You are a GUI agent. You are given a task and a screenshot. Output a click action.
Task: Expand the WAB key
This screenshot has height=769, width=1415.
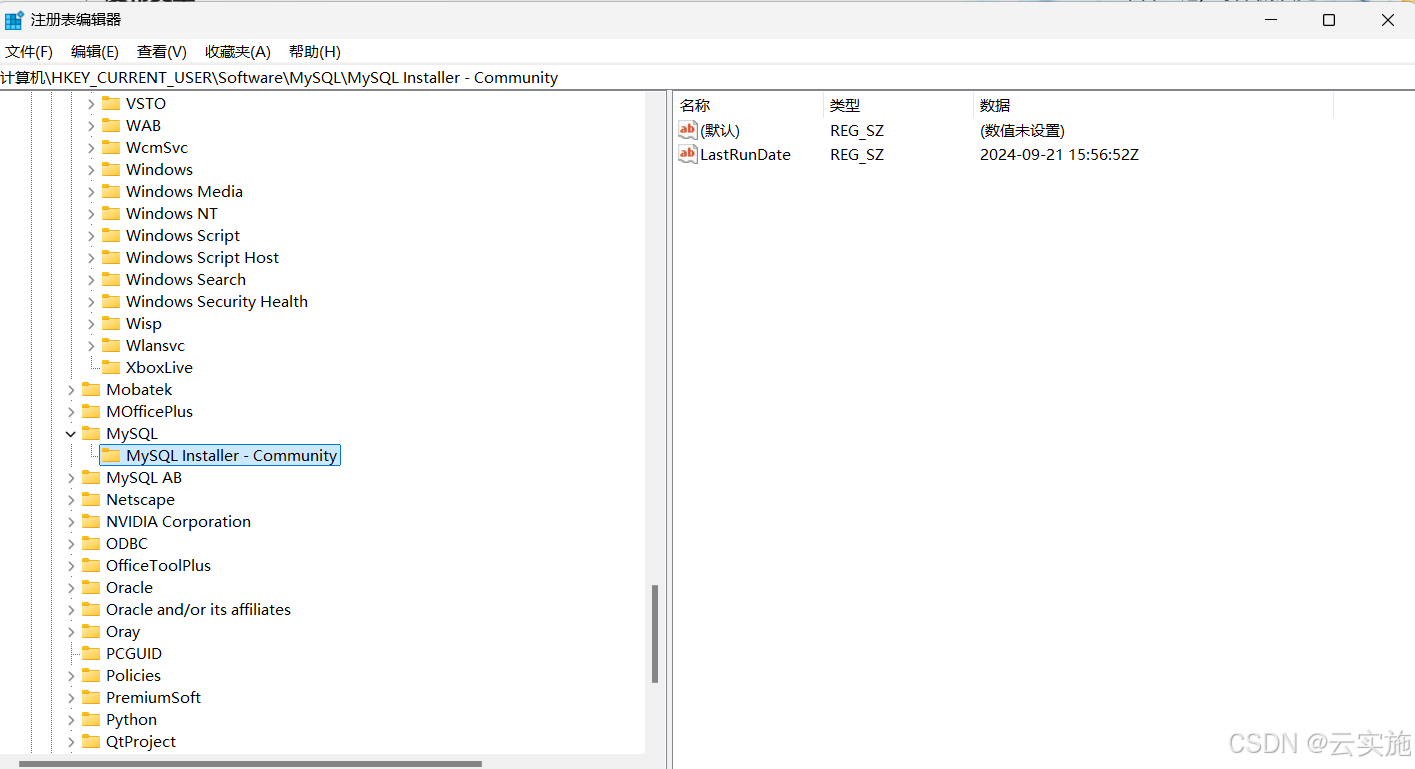91,126
